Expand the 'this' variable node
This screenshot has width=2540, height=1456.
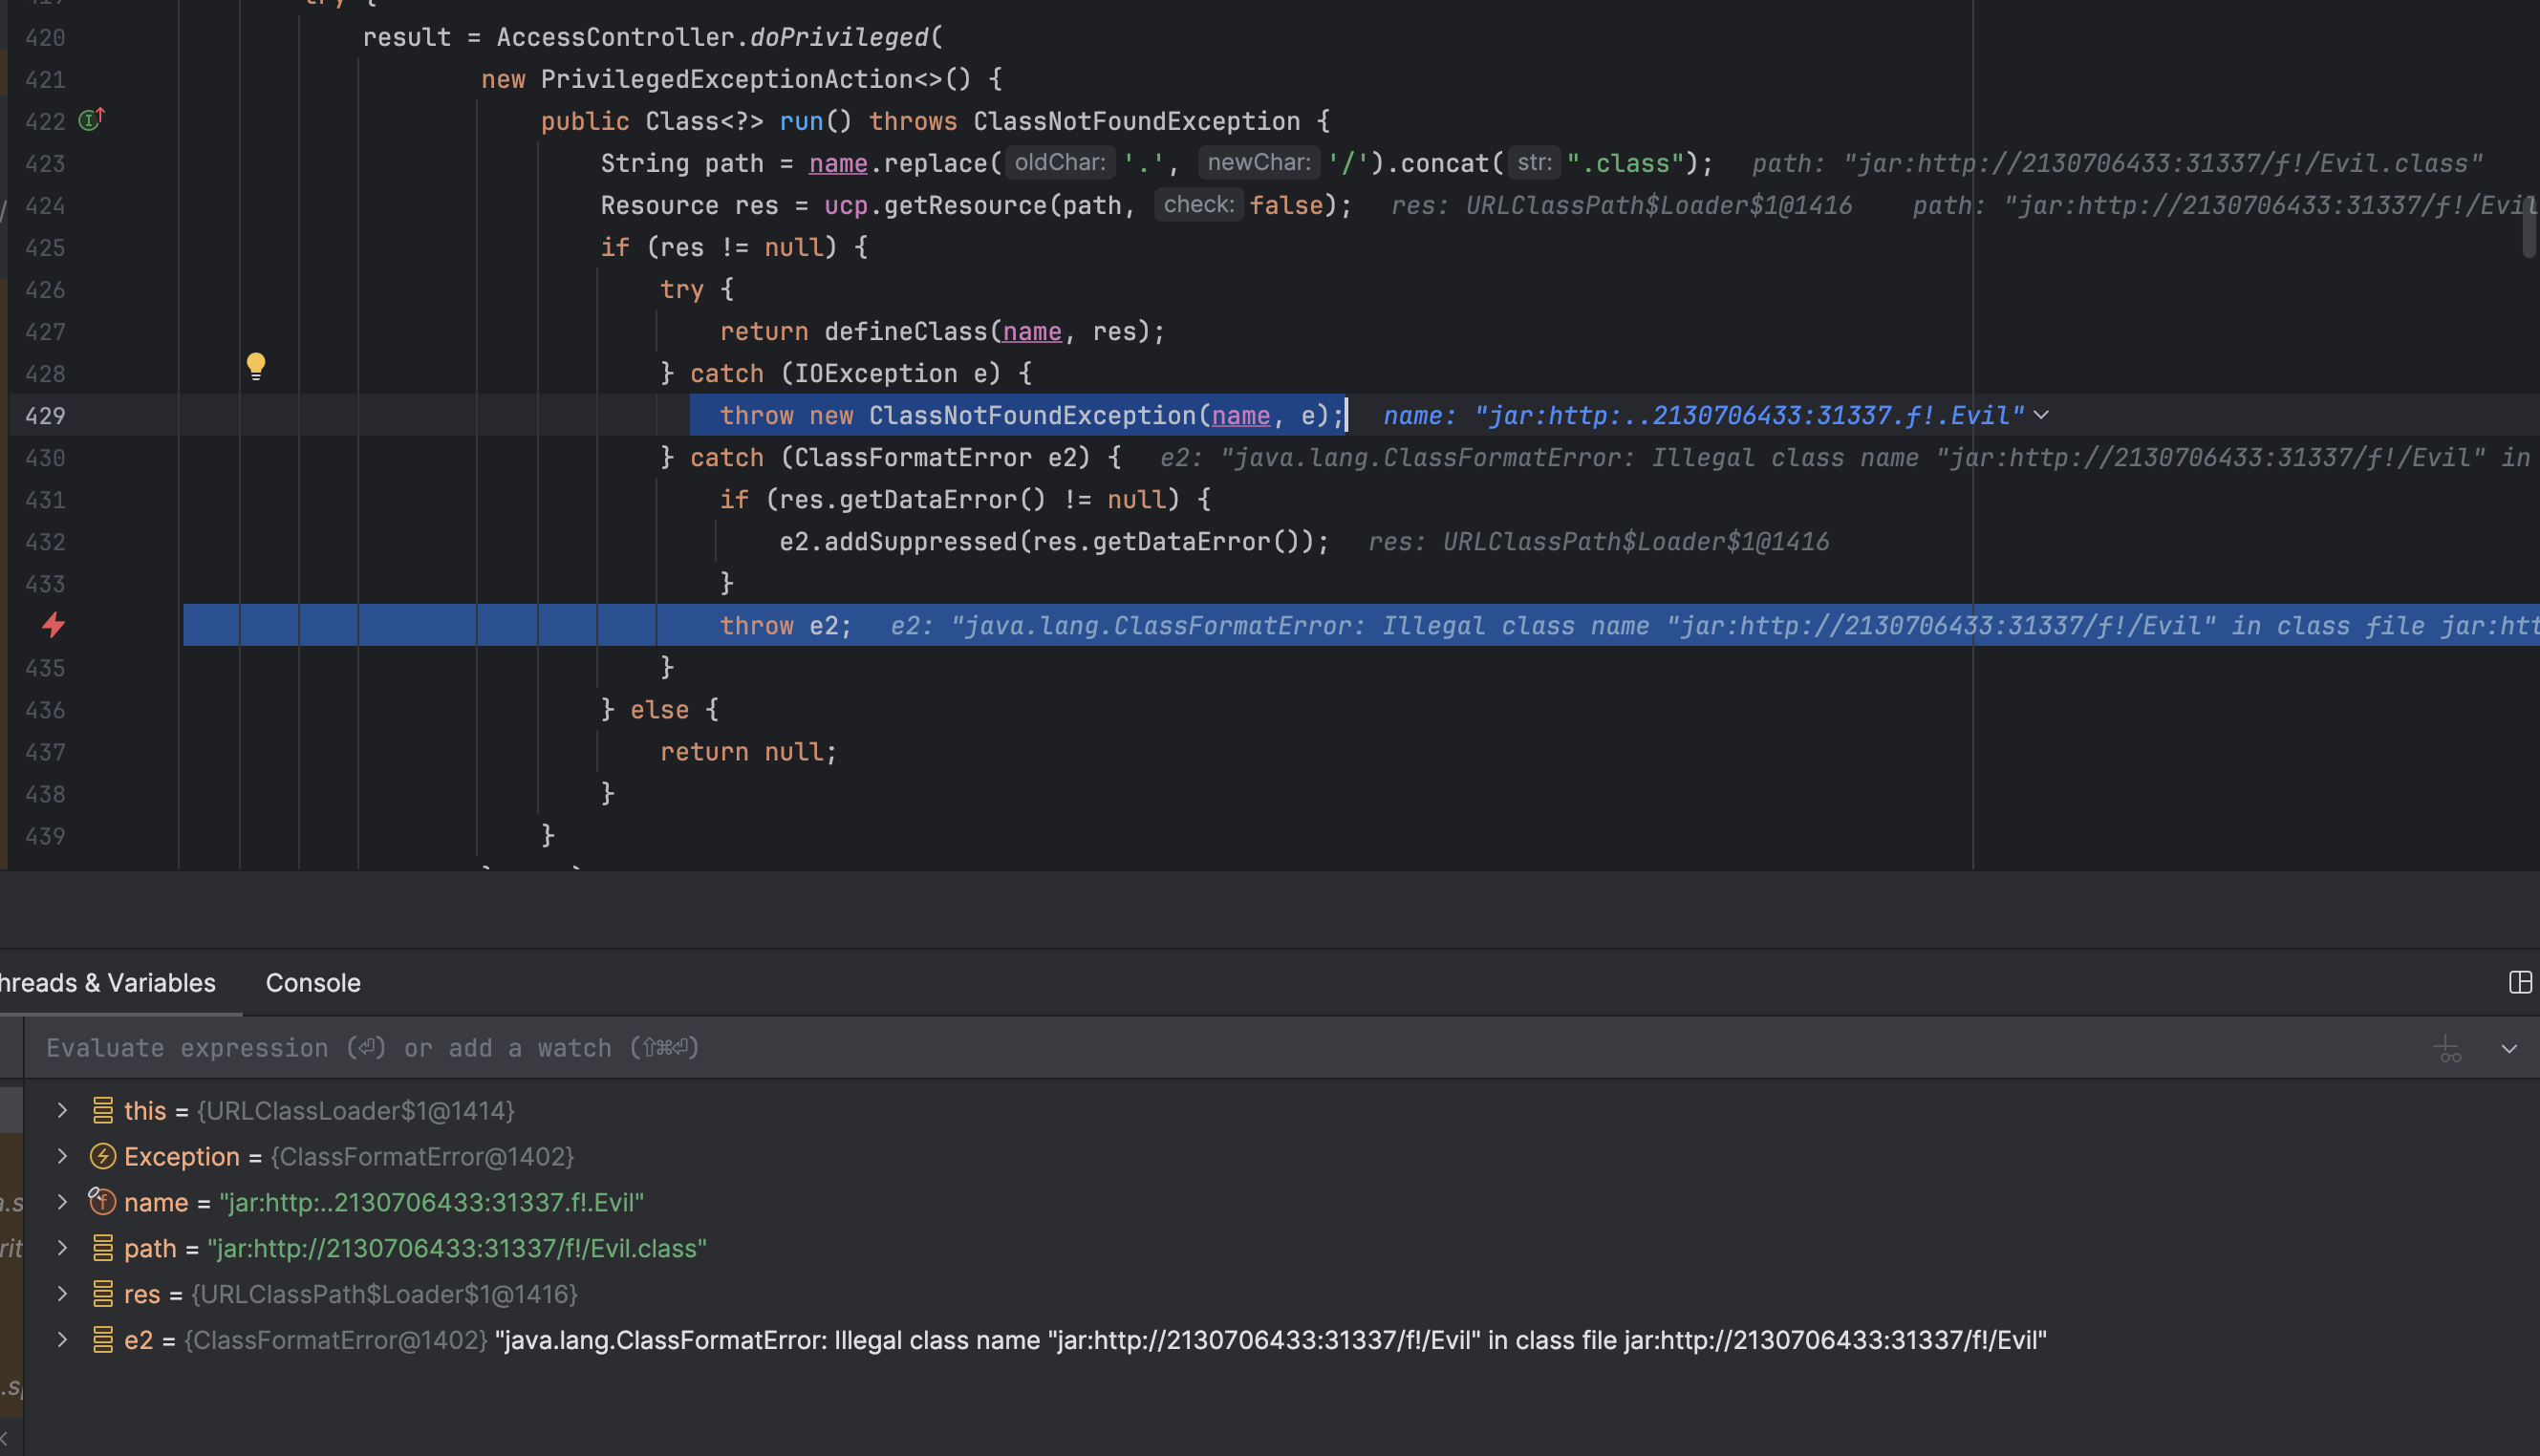click(62, 1110)
